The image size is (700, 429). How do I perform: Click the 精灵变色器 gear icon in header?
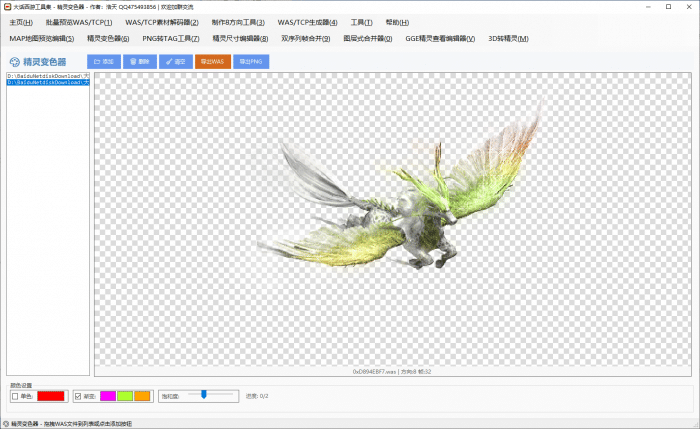point(13,62)
